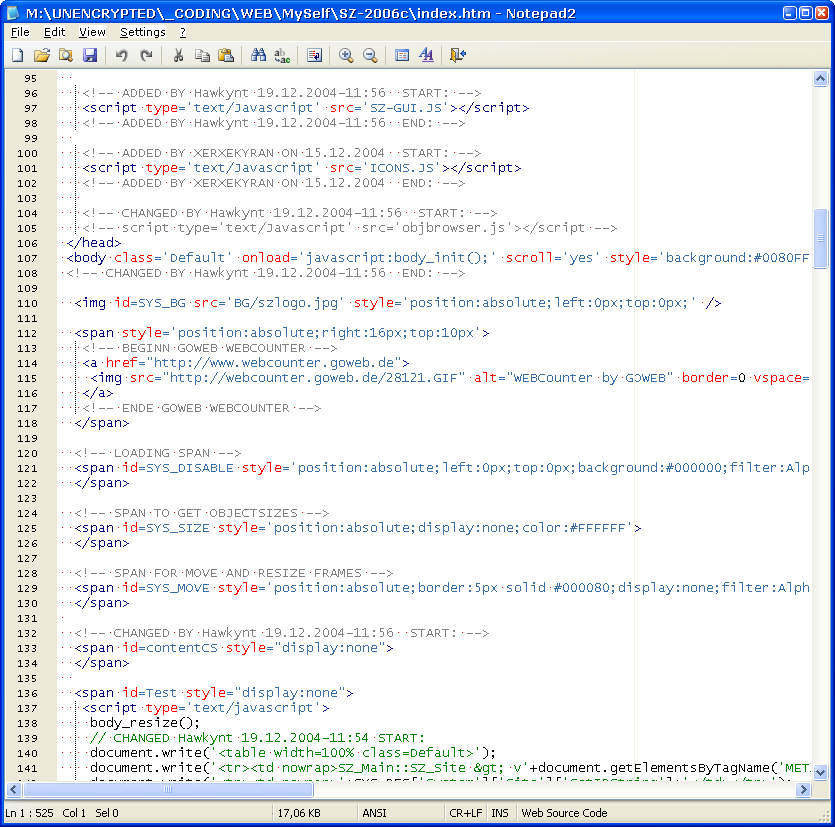Click the '<body' tag on line 107

86,258
